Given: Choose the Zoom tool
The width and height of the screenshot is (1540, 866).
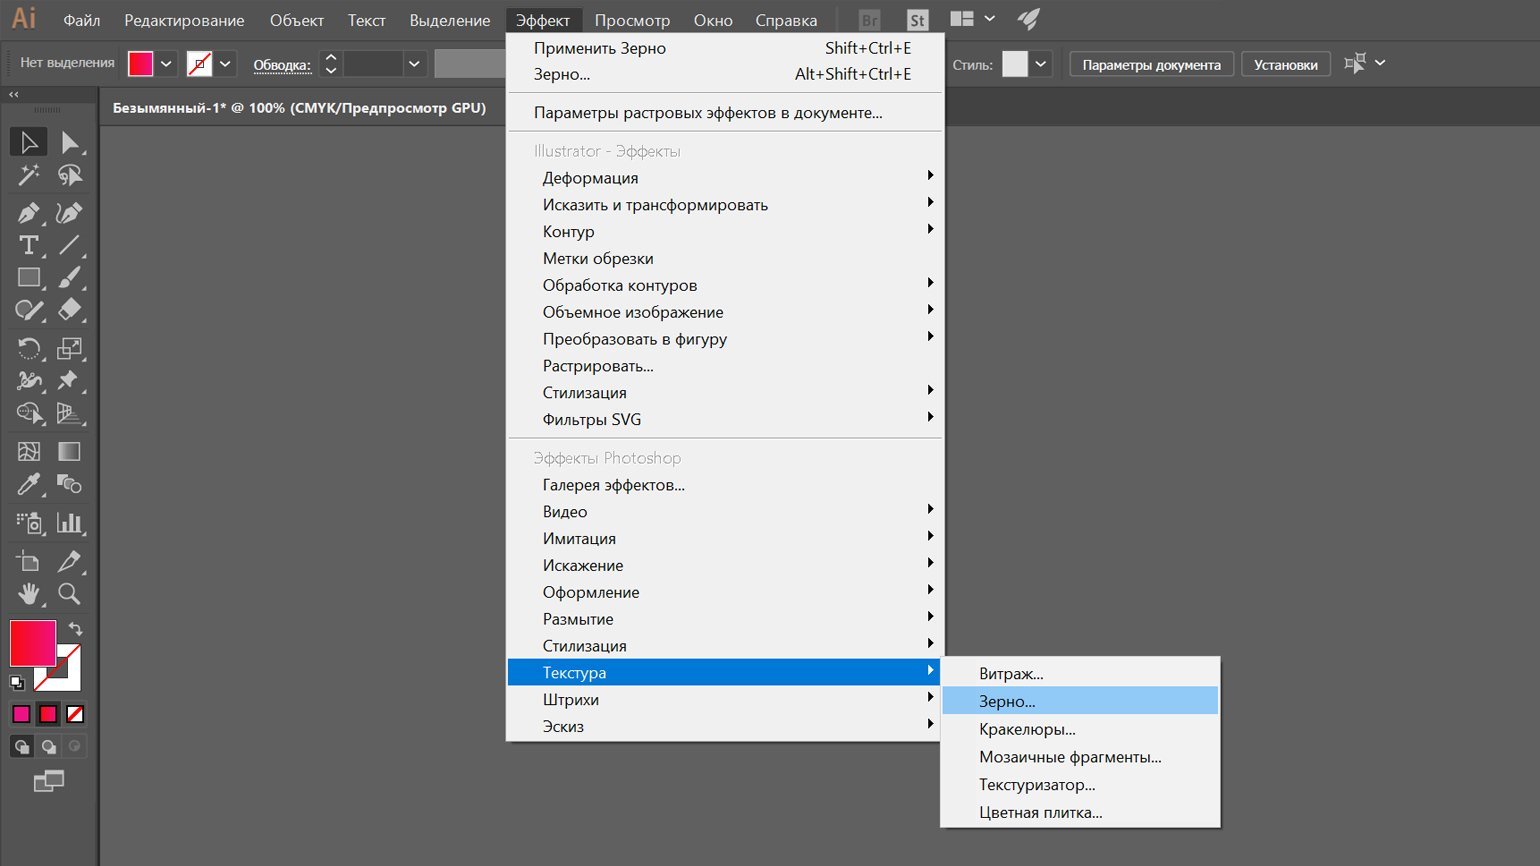Looking at the screenshot, I should [69, 594].
